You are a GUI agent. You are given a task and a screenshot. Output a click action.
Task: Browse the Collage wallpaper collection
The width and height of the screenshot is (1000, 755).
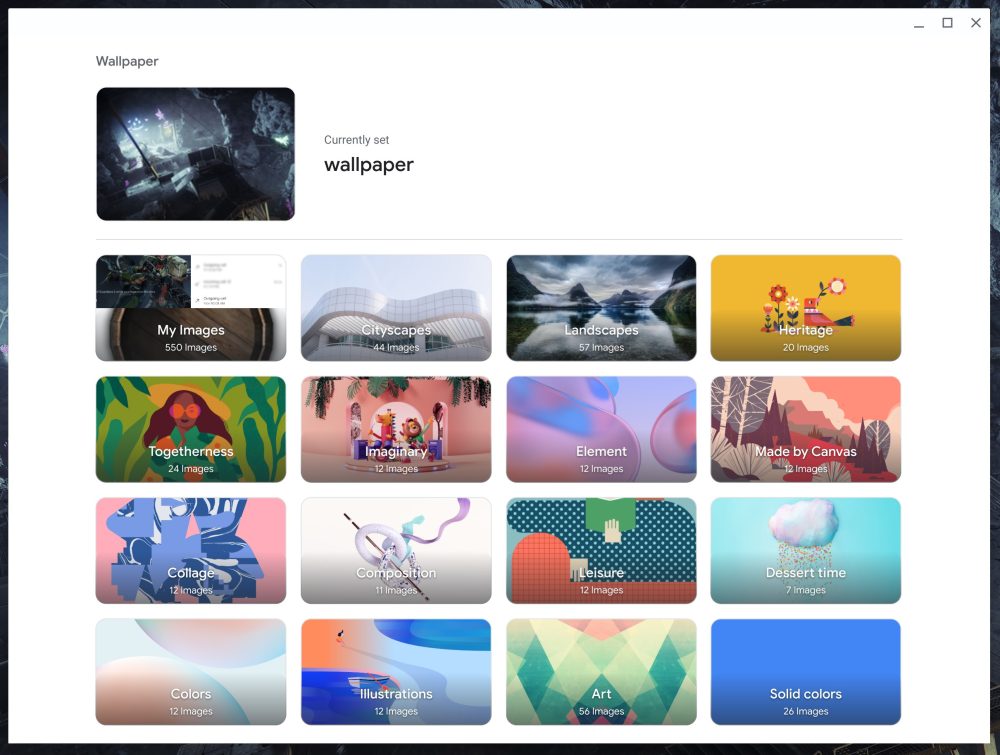pyautogui.click(x=191, y=551)
